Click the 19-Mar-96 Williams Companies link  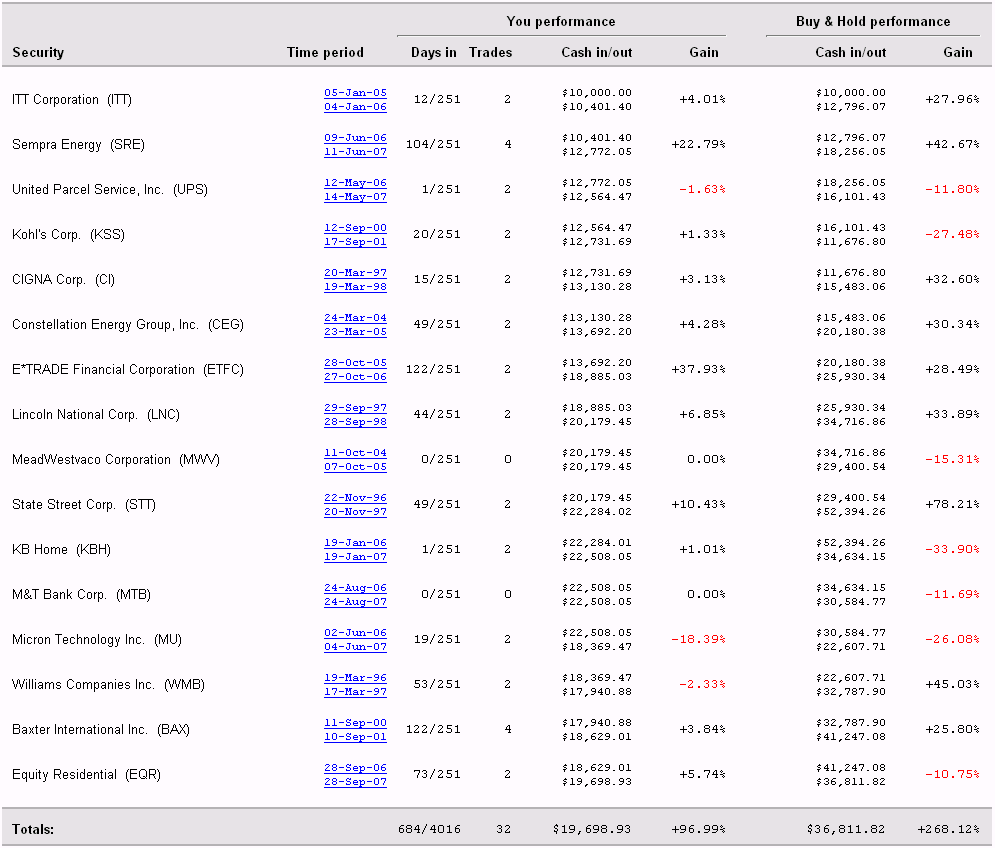click(x=355, y=679)
